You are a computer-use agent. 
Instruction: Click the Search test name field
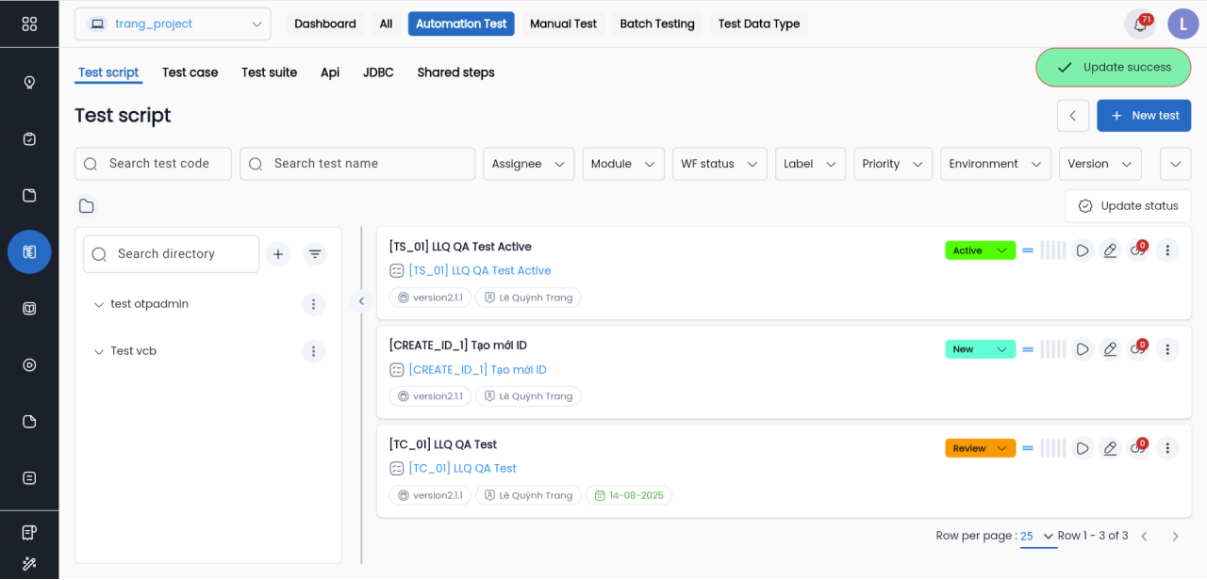click(x=357, y=164)
